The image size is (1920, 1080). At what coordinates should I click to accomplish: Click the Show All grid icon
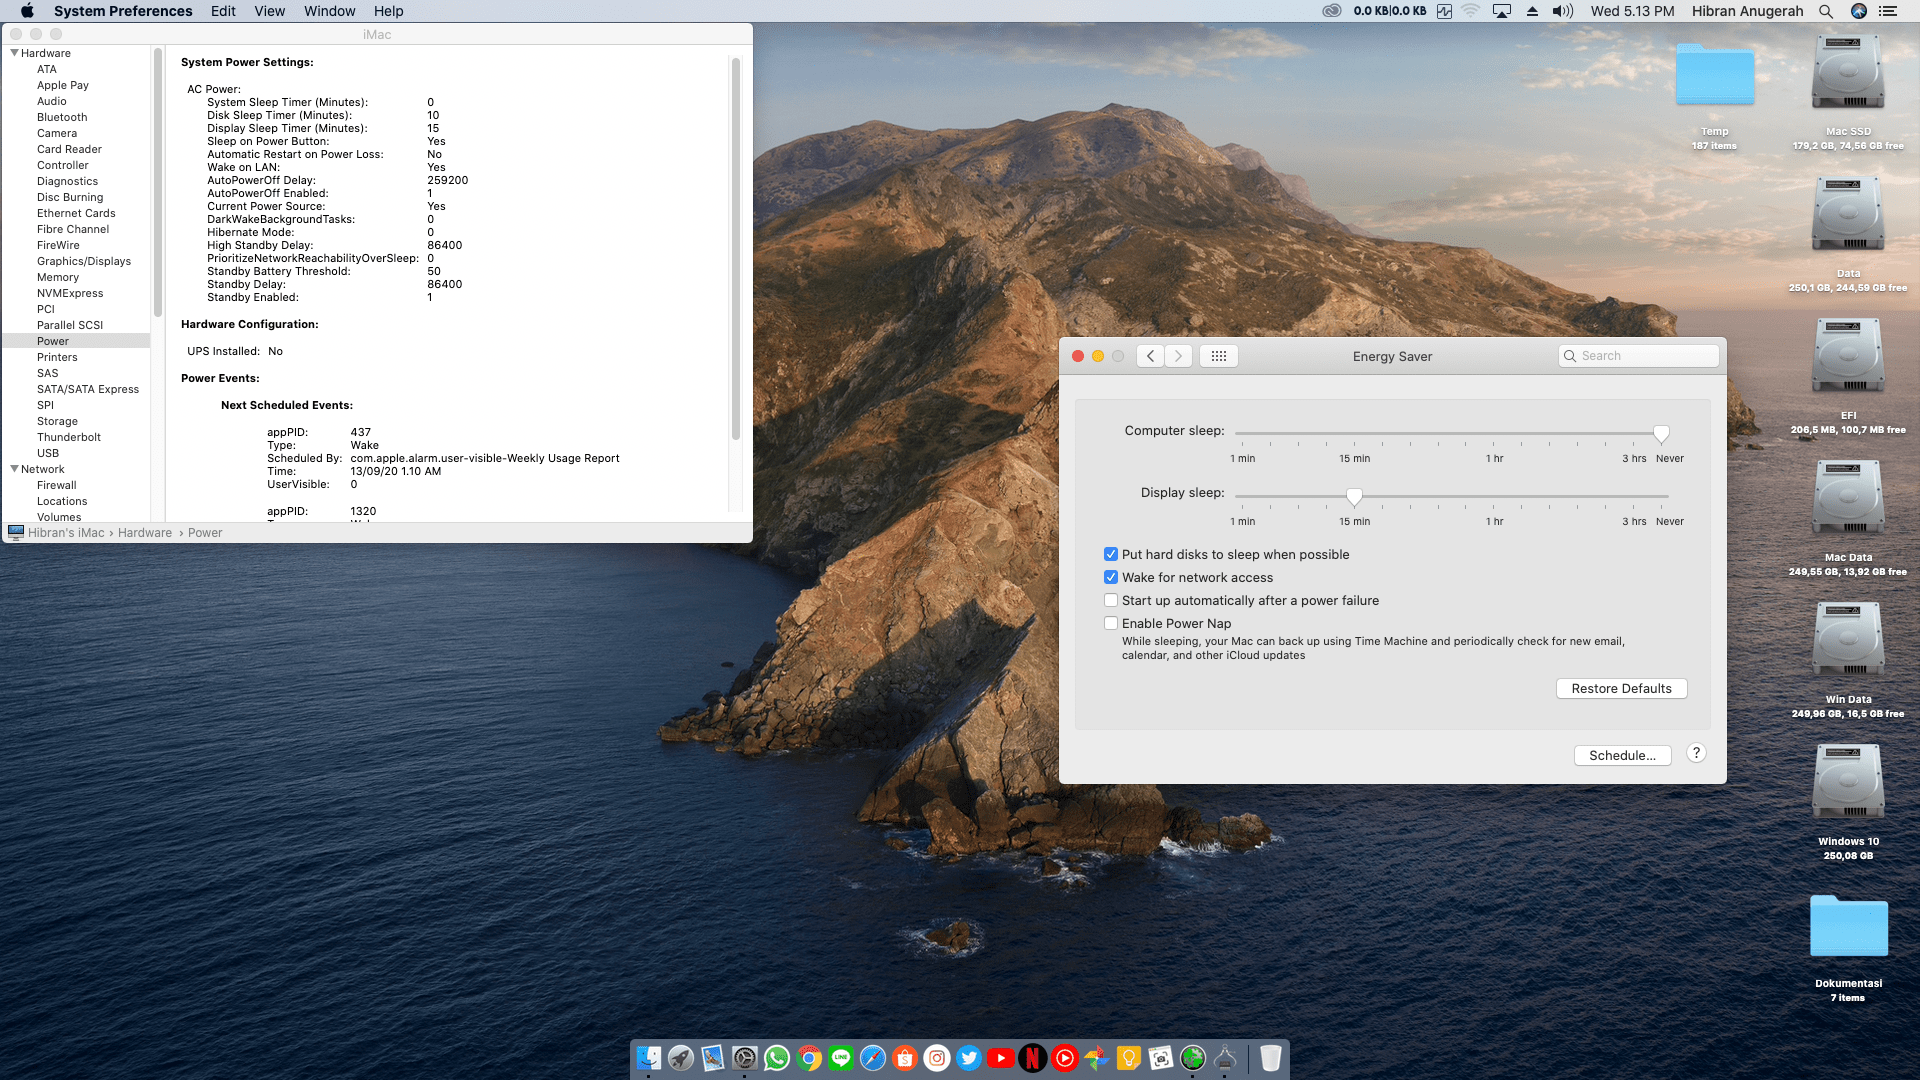[x=1218, y=356]
